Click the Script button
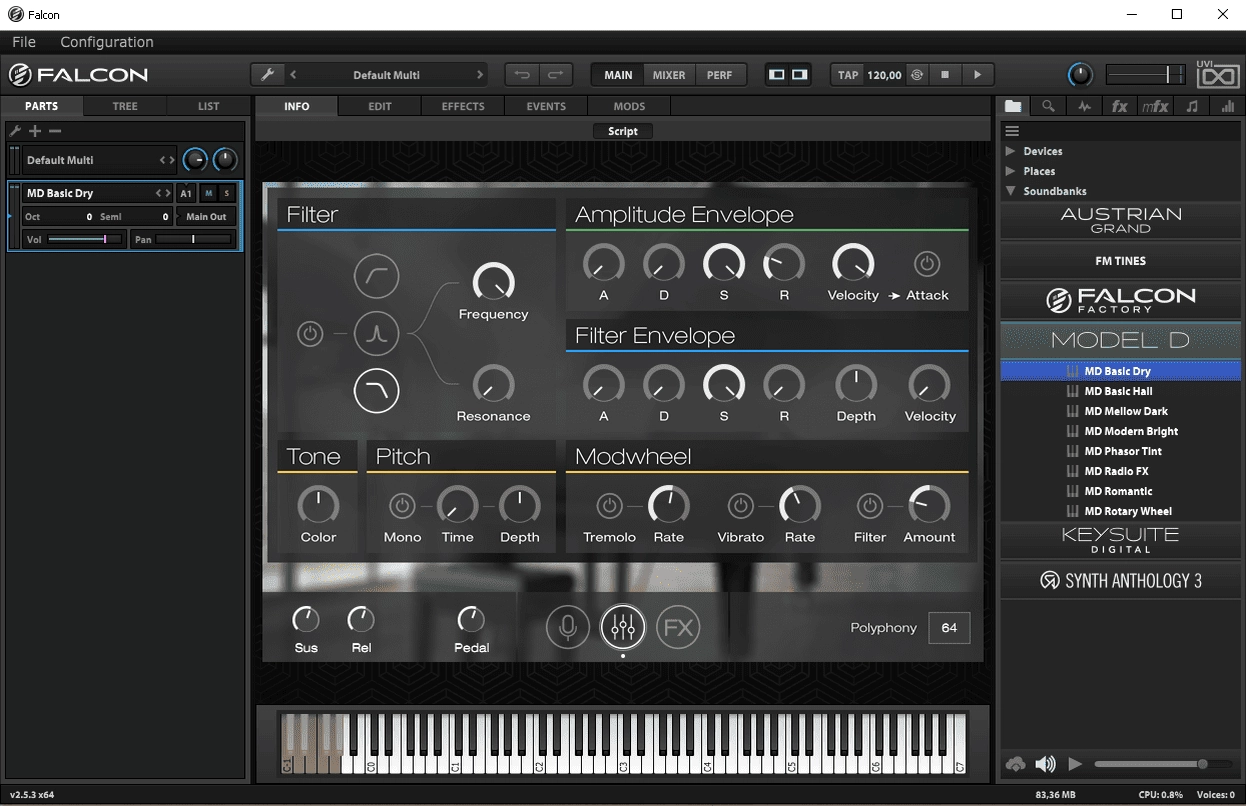The height and width of the screenshot is (806, 1246). click(623, 131)
